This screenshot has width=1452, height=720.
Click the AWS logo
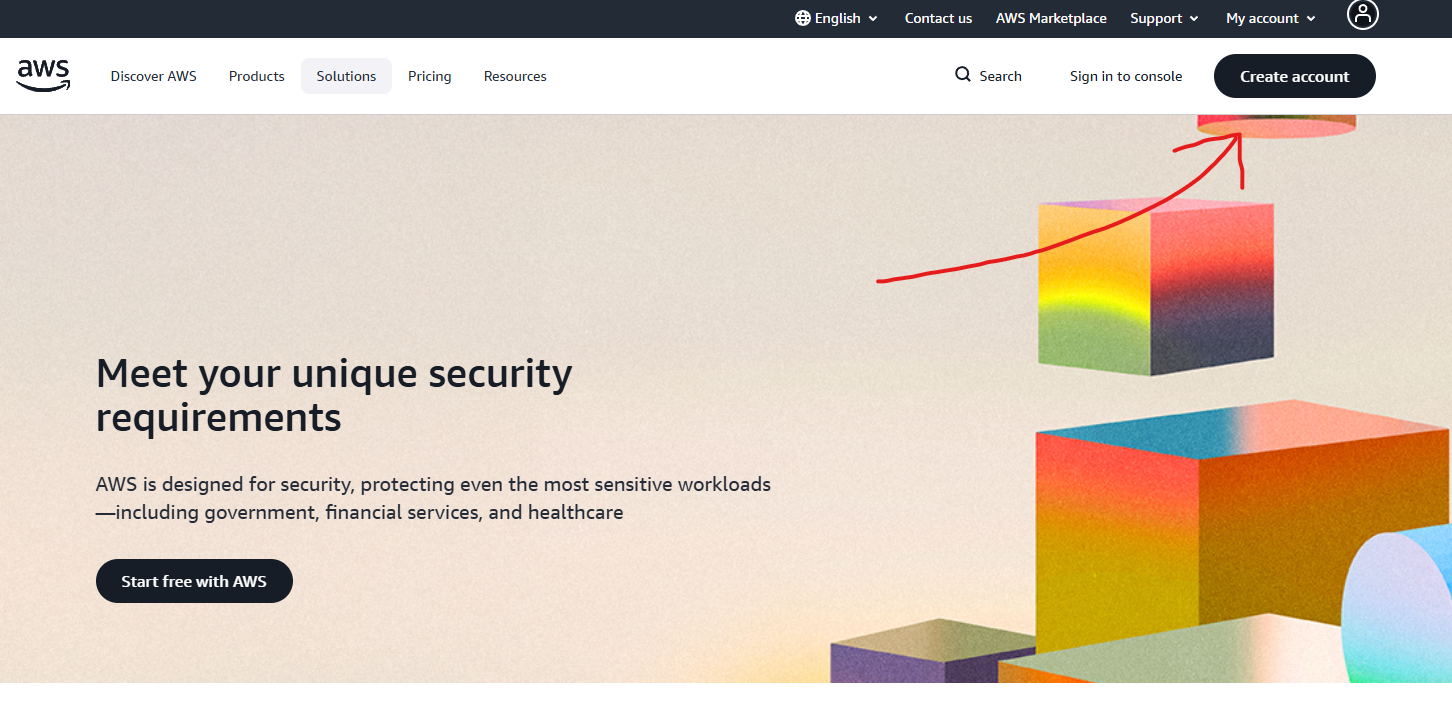tap(44, 76)
